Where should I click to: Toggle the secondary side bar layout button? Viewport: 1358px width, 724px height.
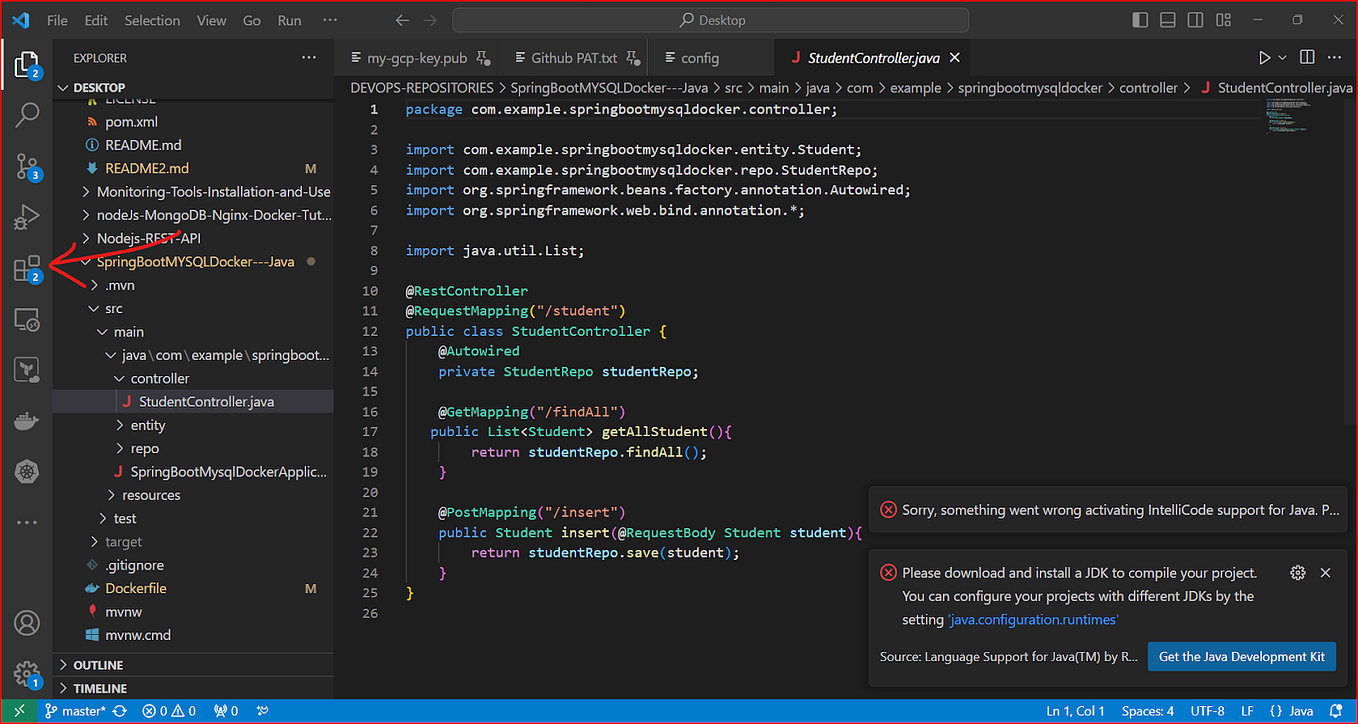[x=1194, y=20]
